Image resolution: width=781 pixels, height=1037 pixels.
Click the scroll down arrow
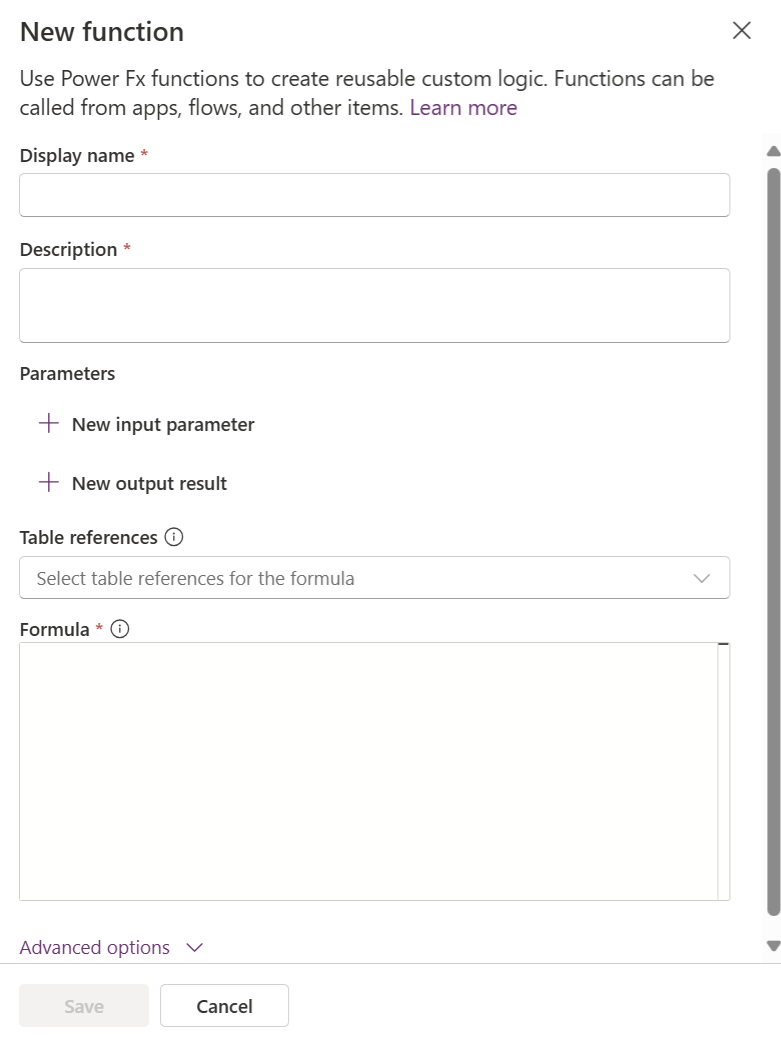tap(773, 945)
